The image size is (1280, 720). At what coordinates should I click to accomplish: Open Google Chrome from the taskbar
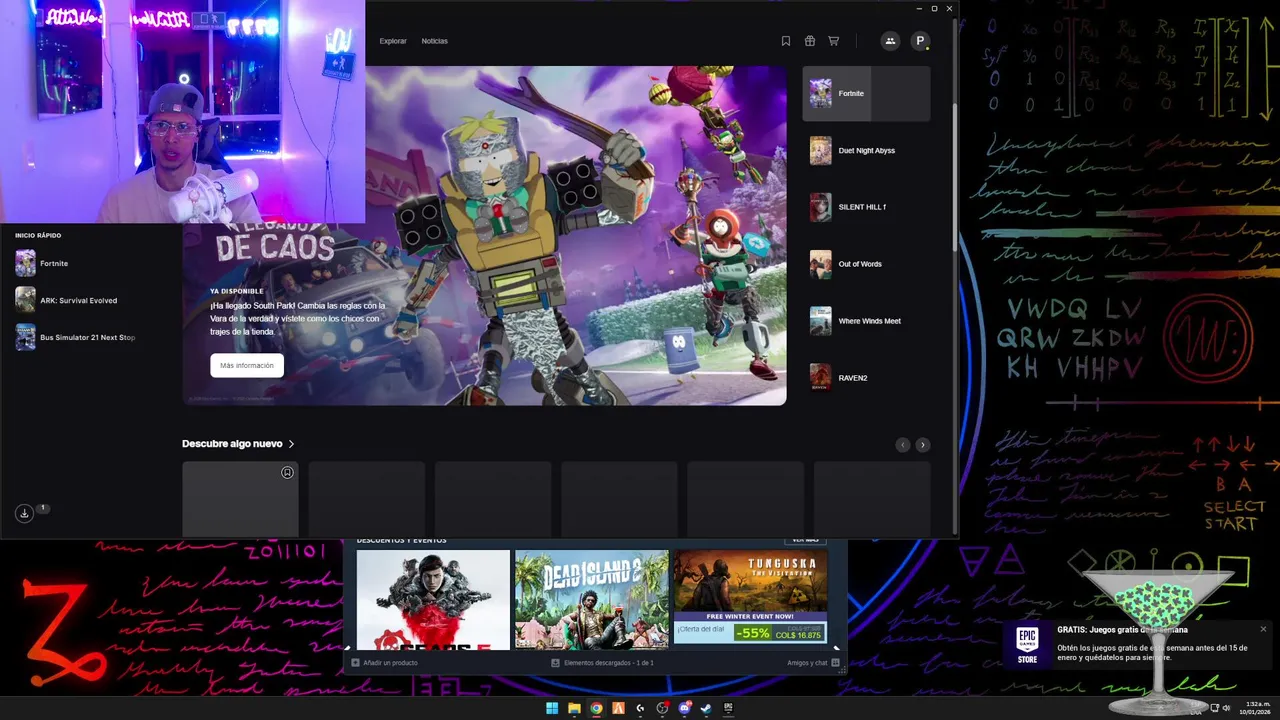pos(596,709)
